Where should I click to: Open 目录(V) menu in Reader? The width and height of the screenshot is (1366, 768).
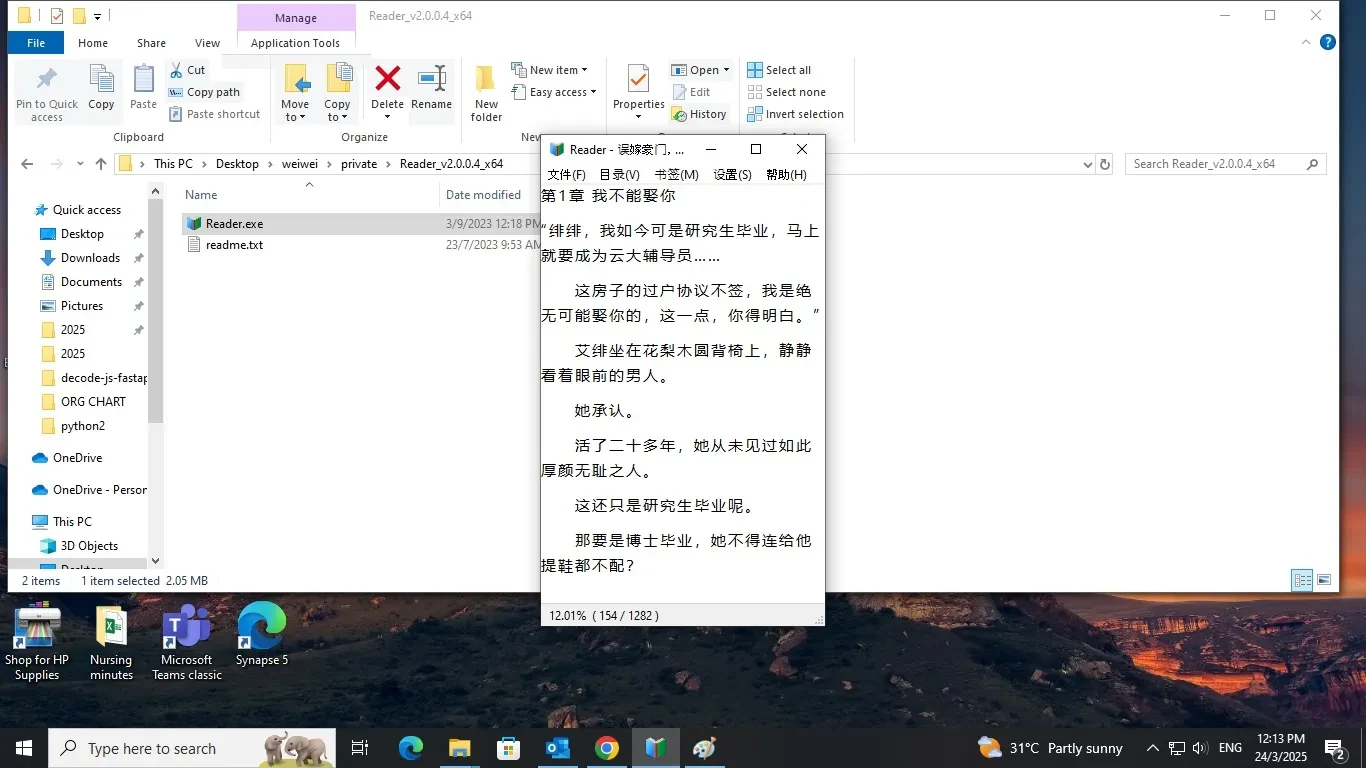(619, 175)
